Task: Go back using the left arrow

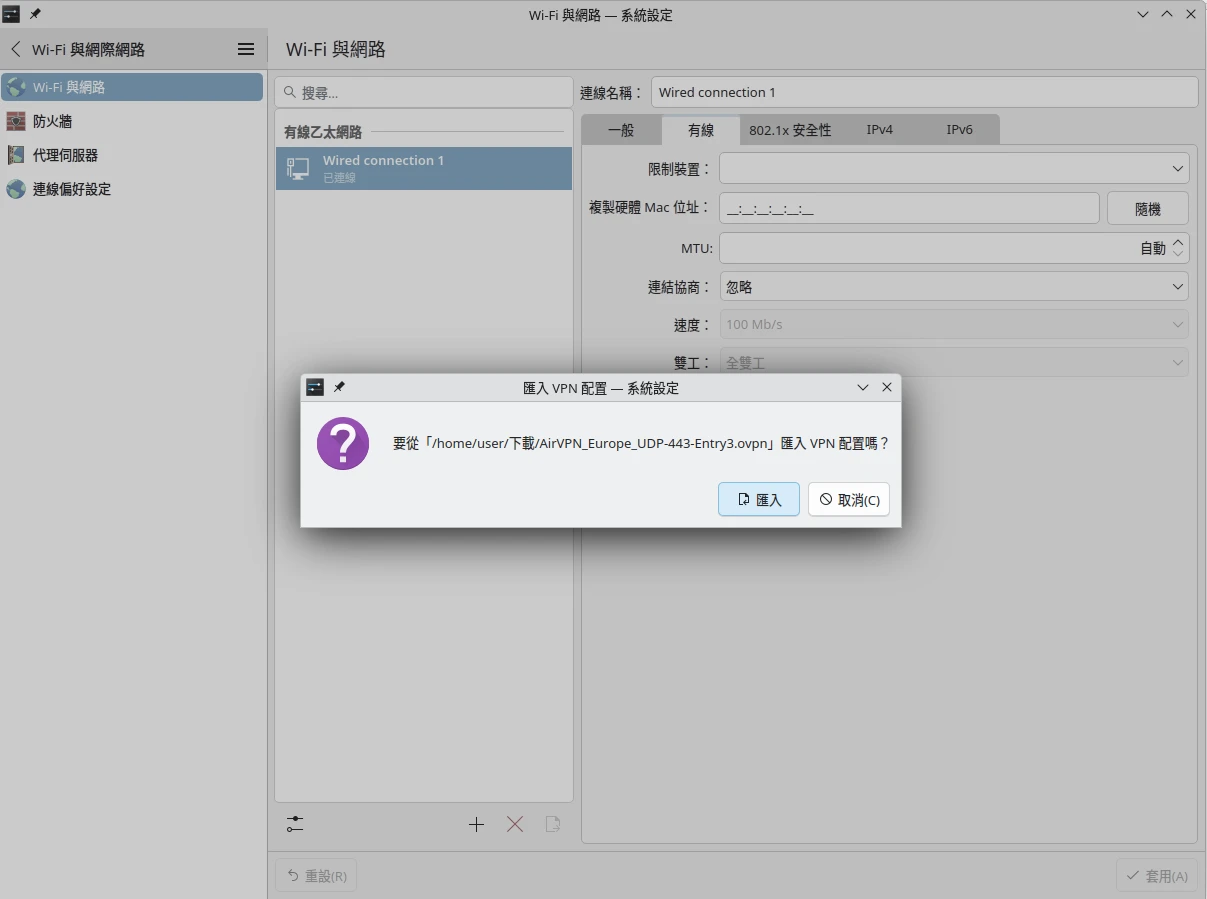Action: (15, 48)
